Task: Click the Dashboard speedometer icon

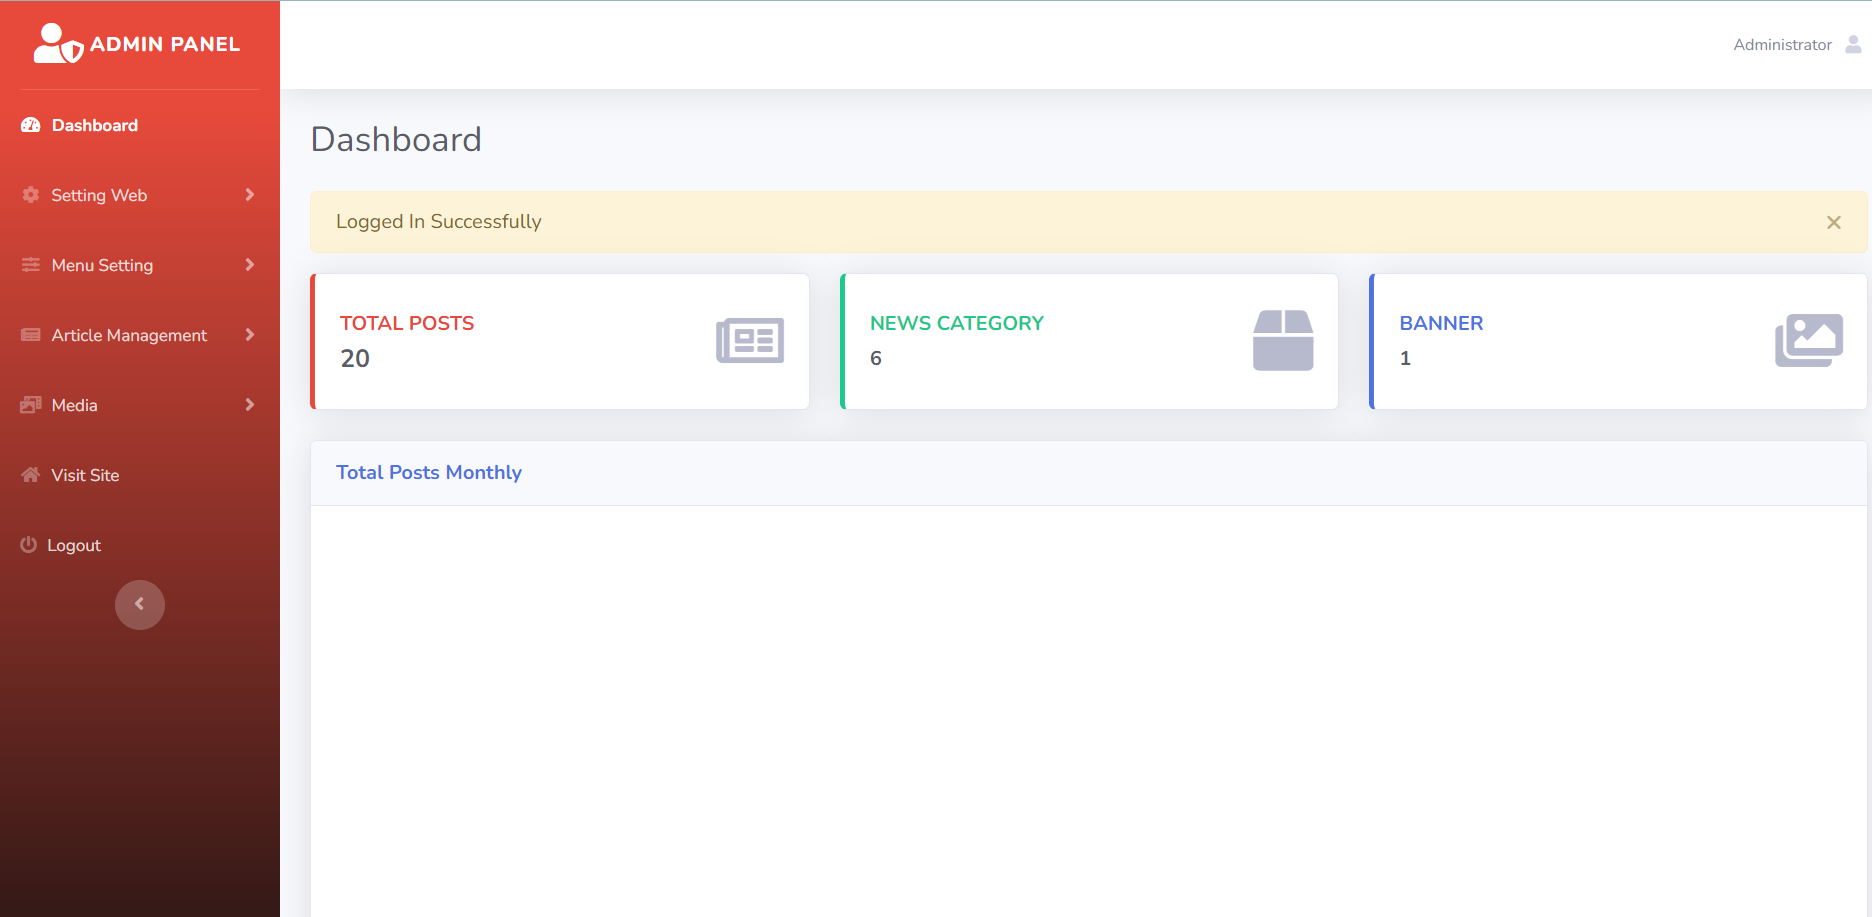Action: click(31, 125)
